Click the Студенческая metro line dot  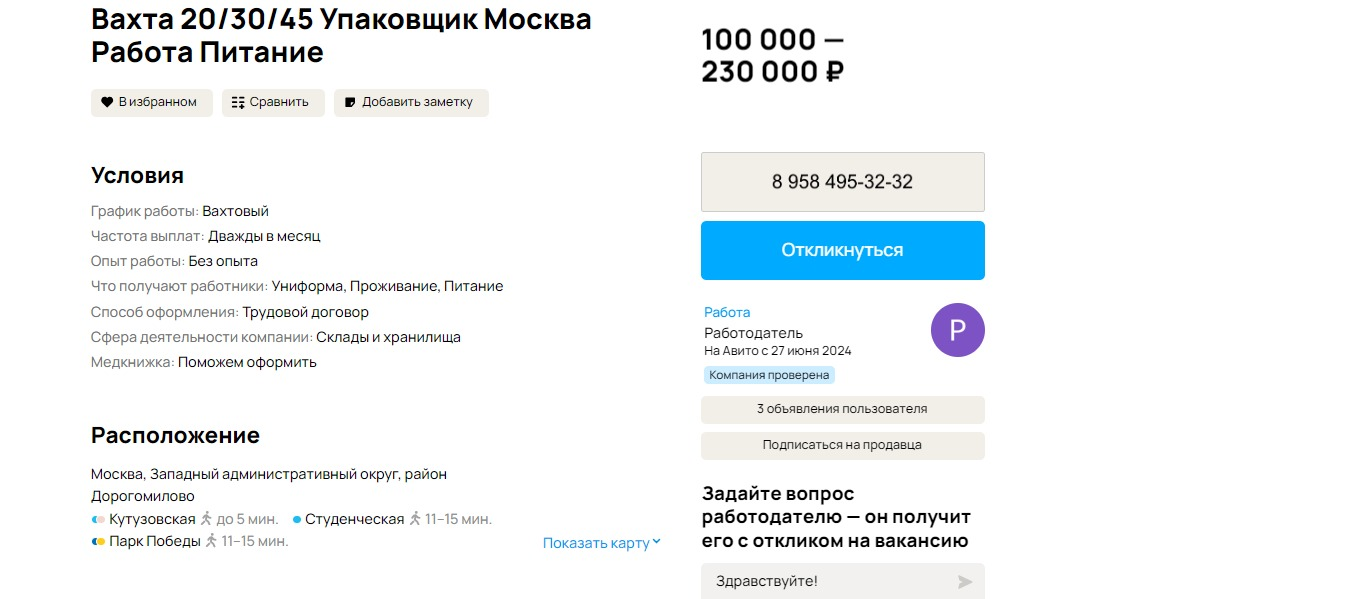tap(297, 519)
